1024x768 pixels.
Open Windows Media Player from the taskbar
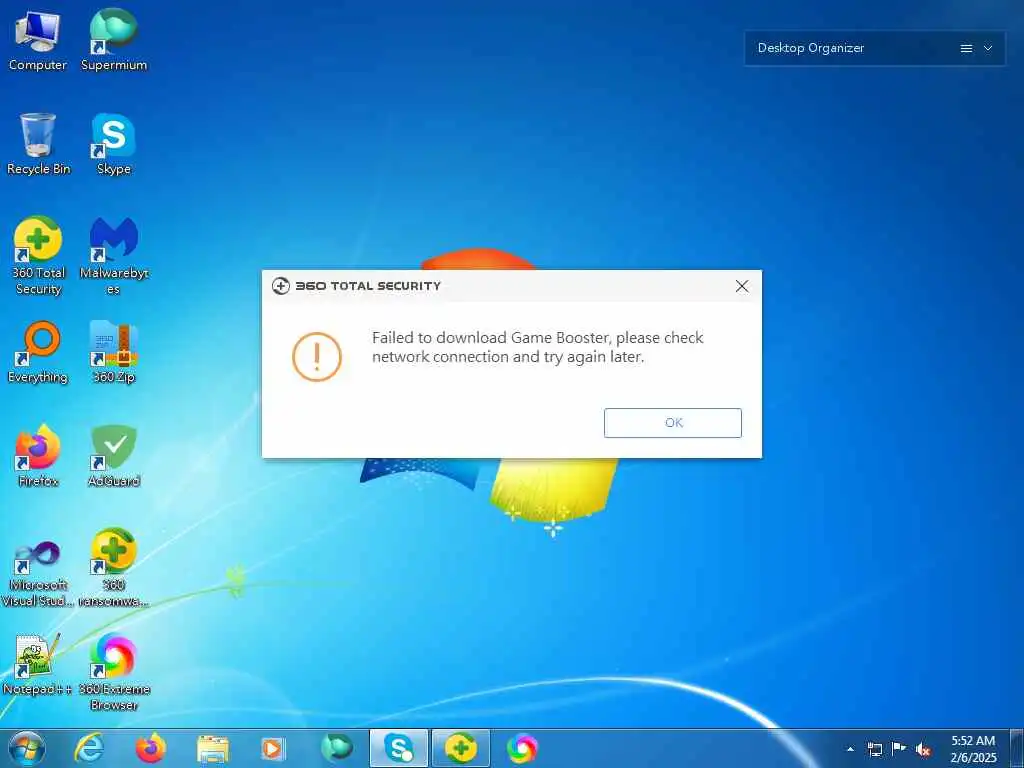pyautogui.click(x=273, y=749)
